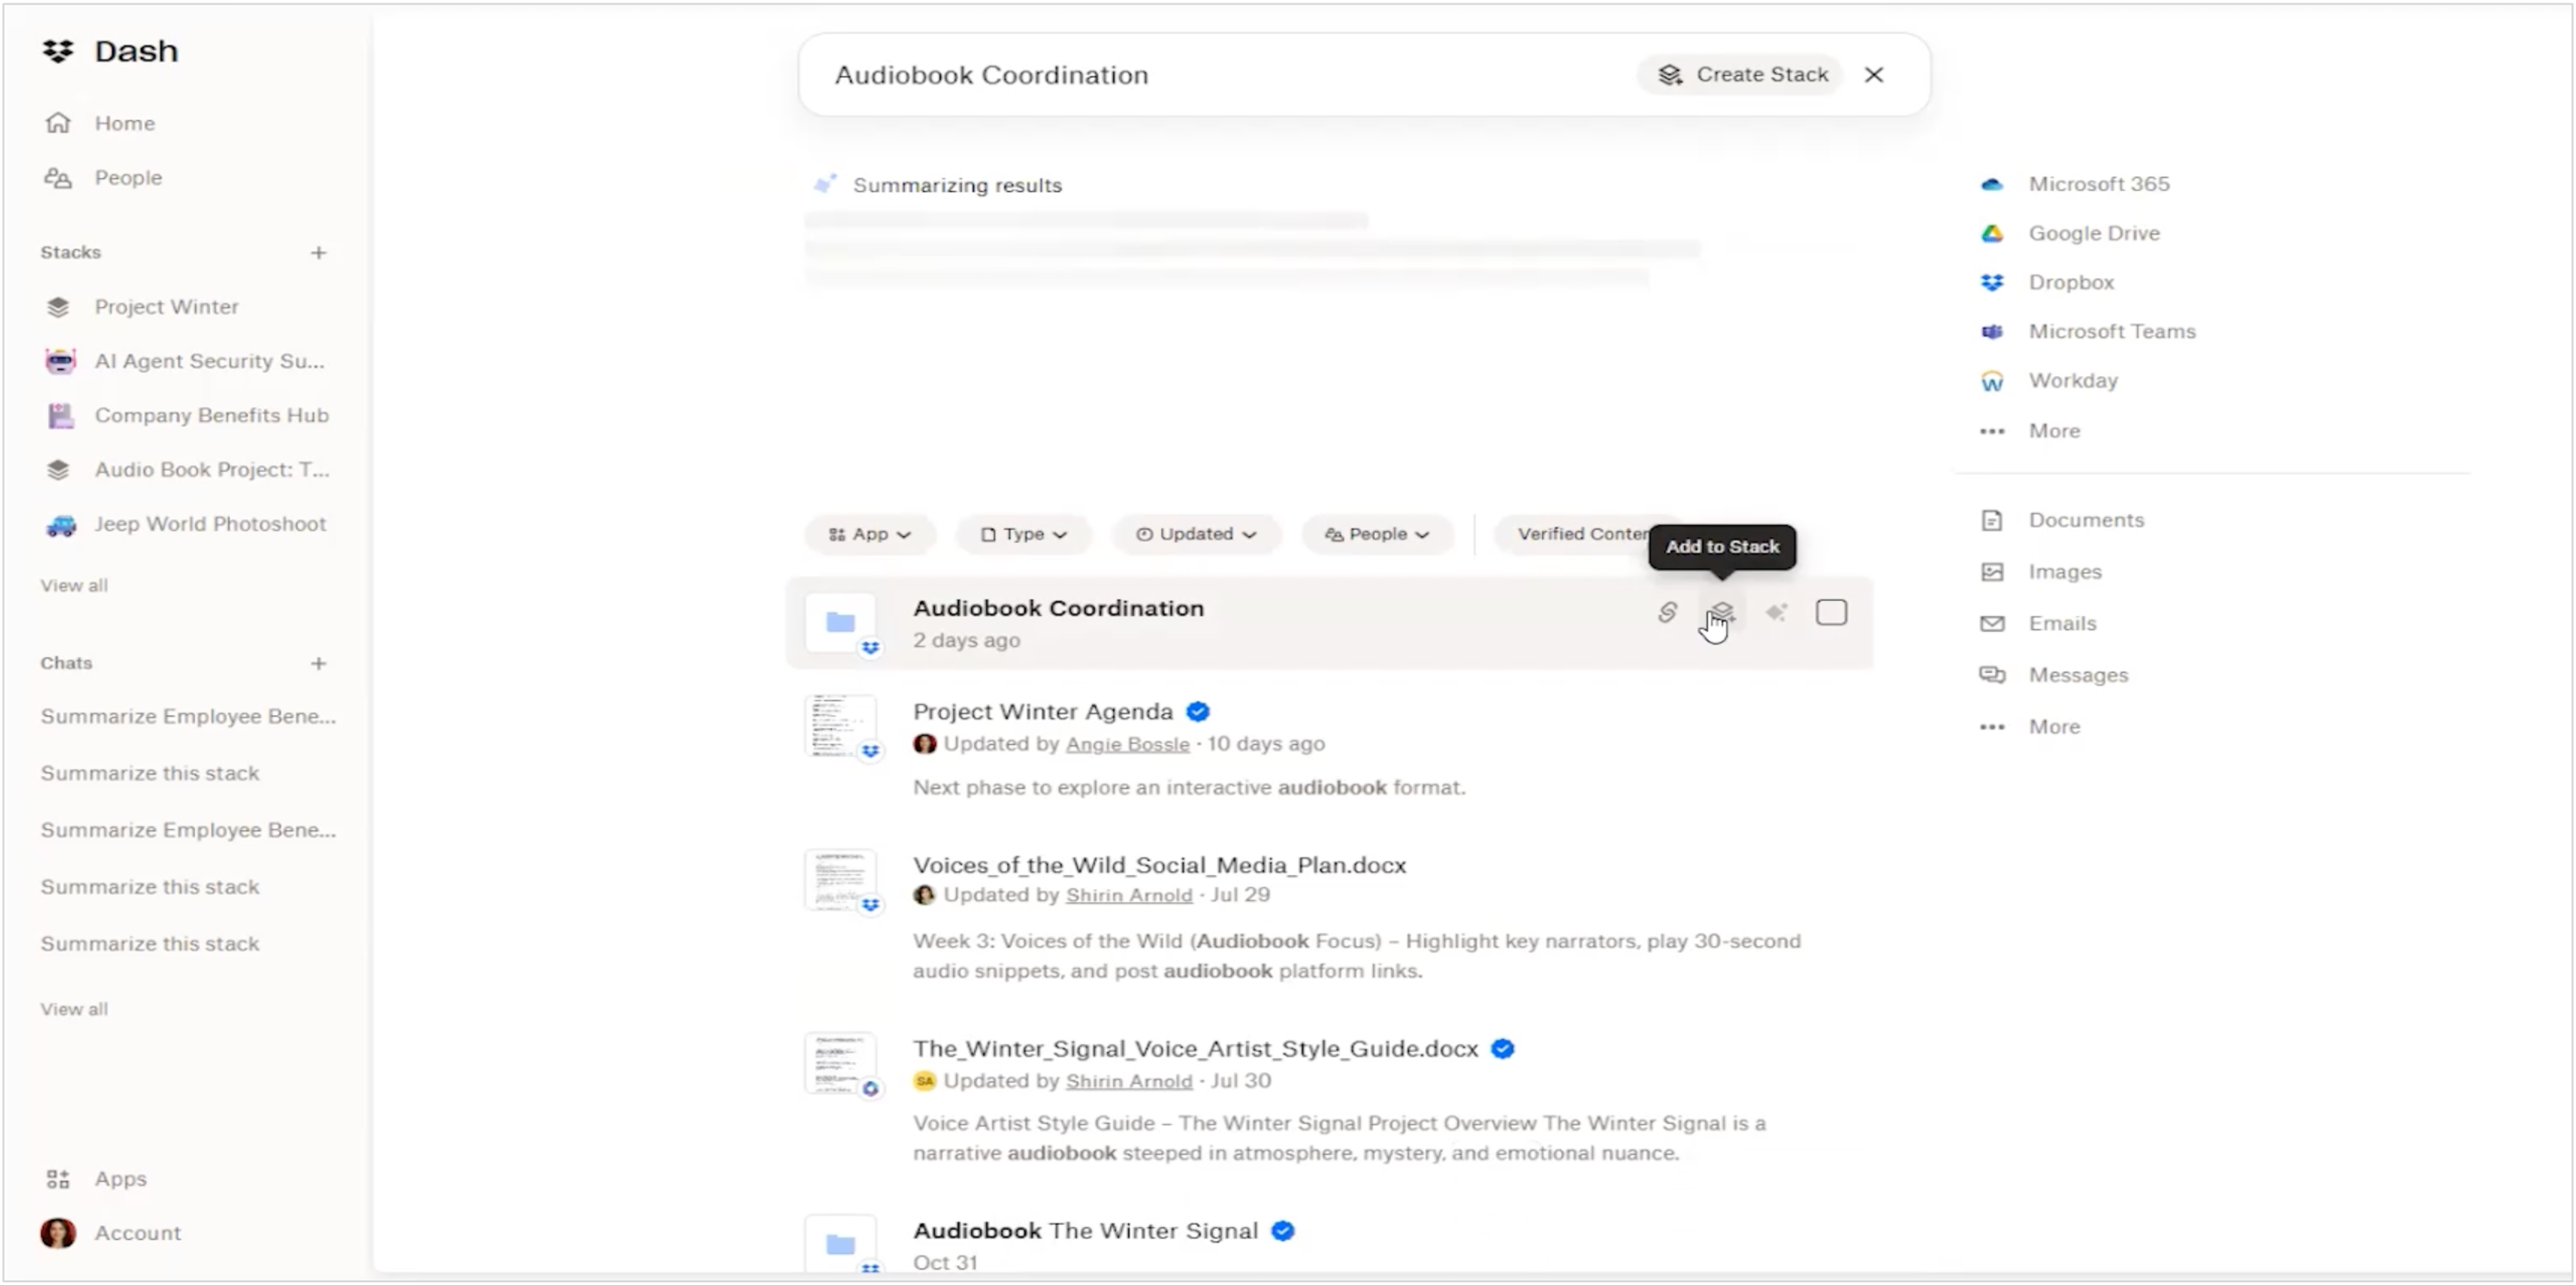The height and width of the screenshot is (1285, 2576).
Task: View all stacks
Action: coord(74,585)
